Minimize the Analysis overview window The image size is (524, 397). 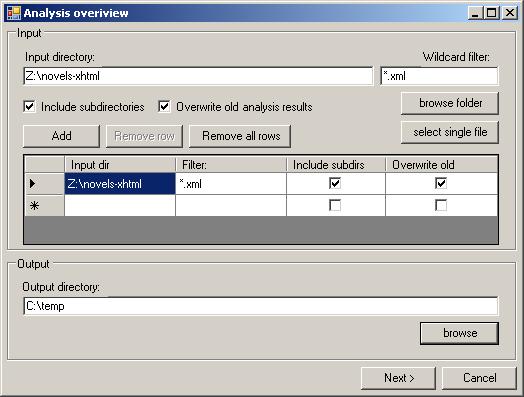tap(475, 13)
